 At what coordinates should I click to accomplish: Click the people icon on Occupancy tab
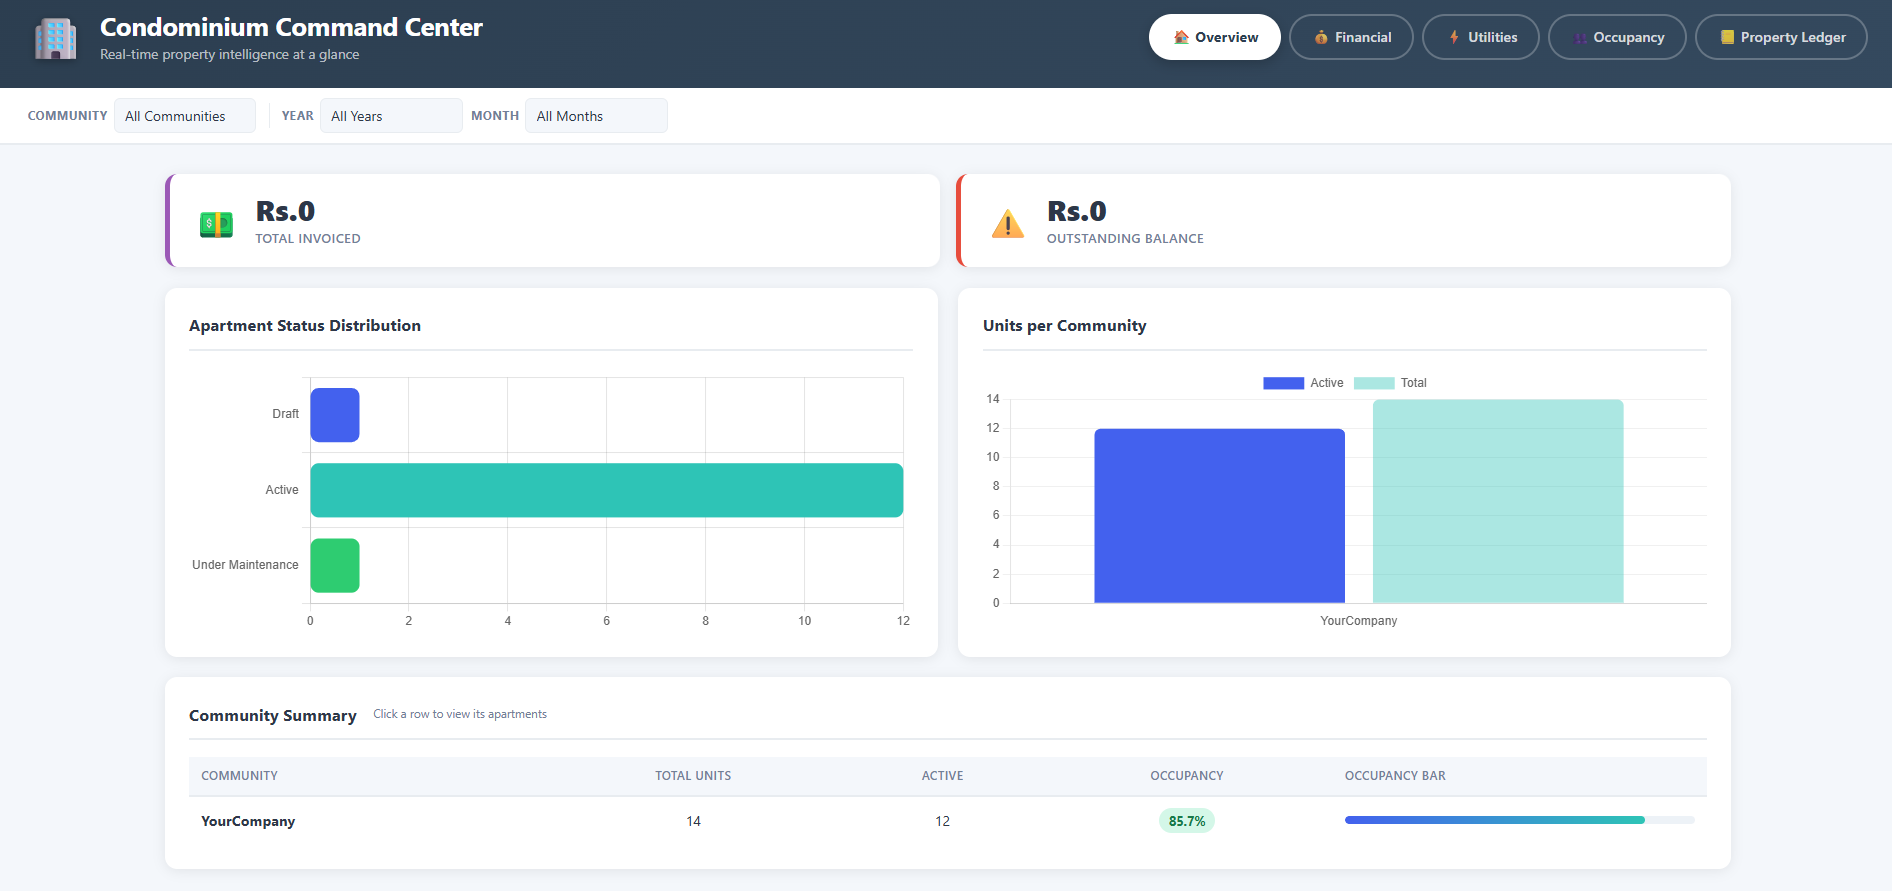[x=1580, y=37]
